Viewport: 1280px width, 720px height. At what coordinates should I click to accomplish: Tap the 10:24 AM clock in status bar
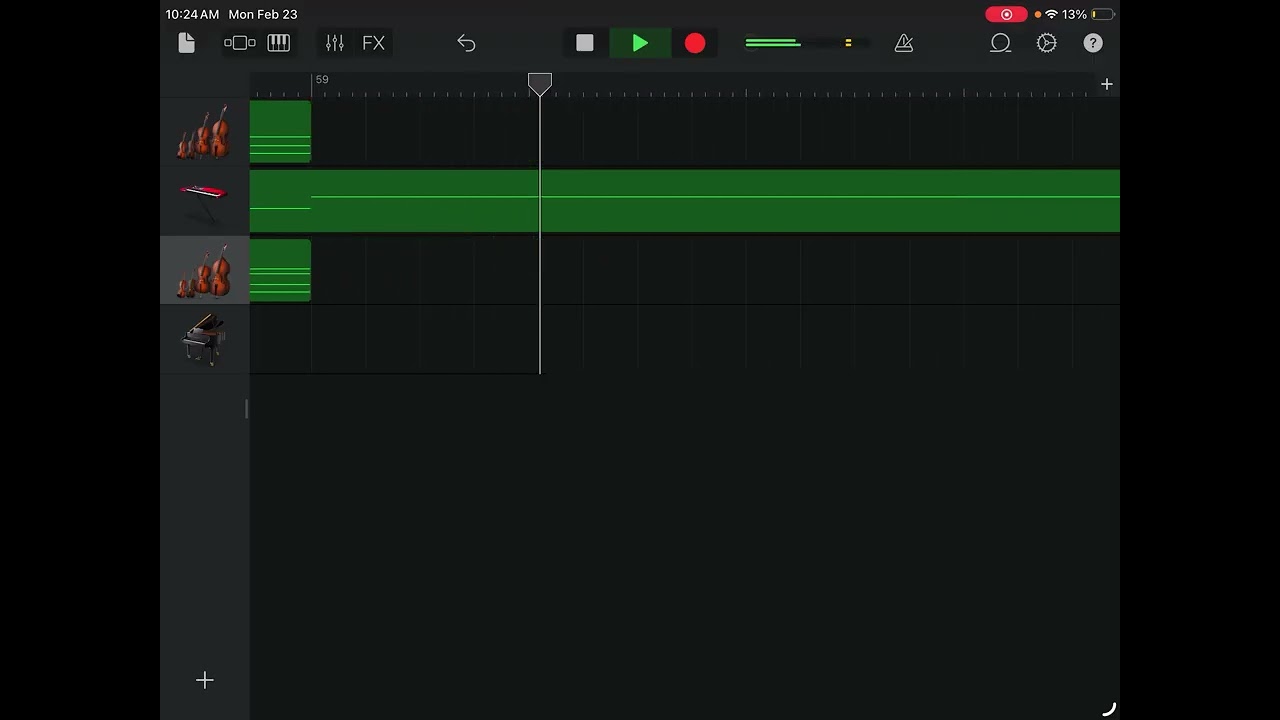[192, 15]
